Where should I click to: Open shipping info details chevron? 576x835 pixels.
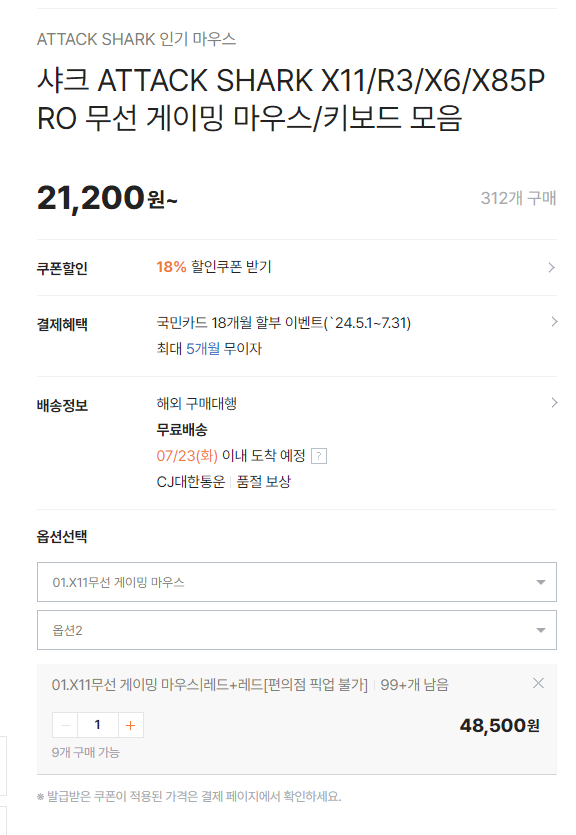coord(554,403)
